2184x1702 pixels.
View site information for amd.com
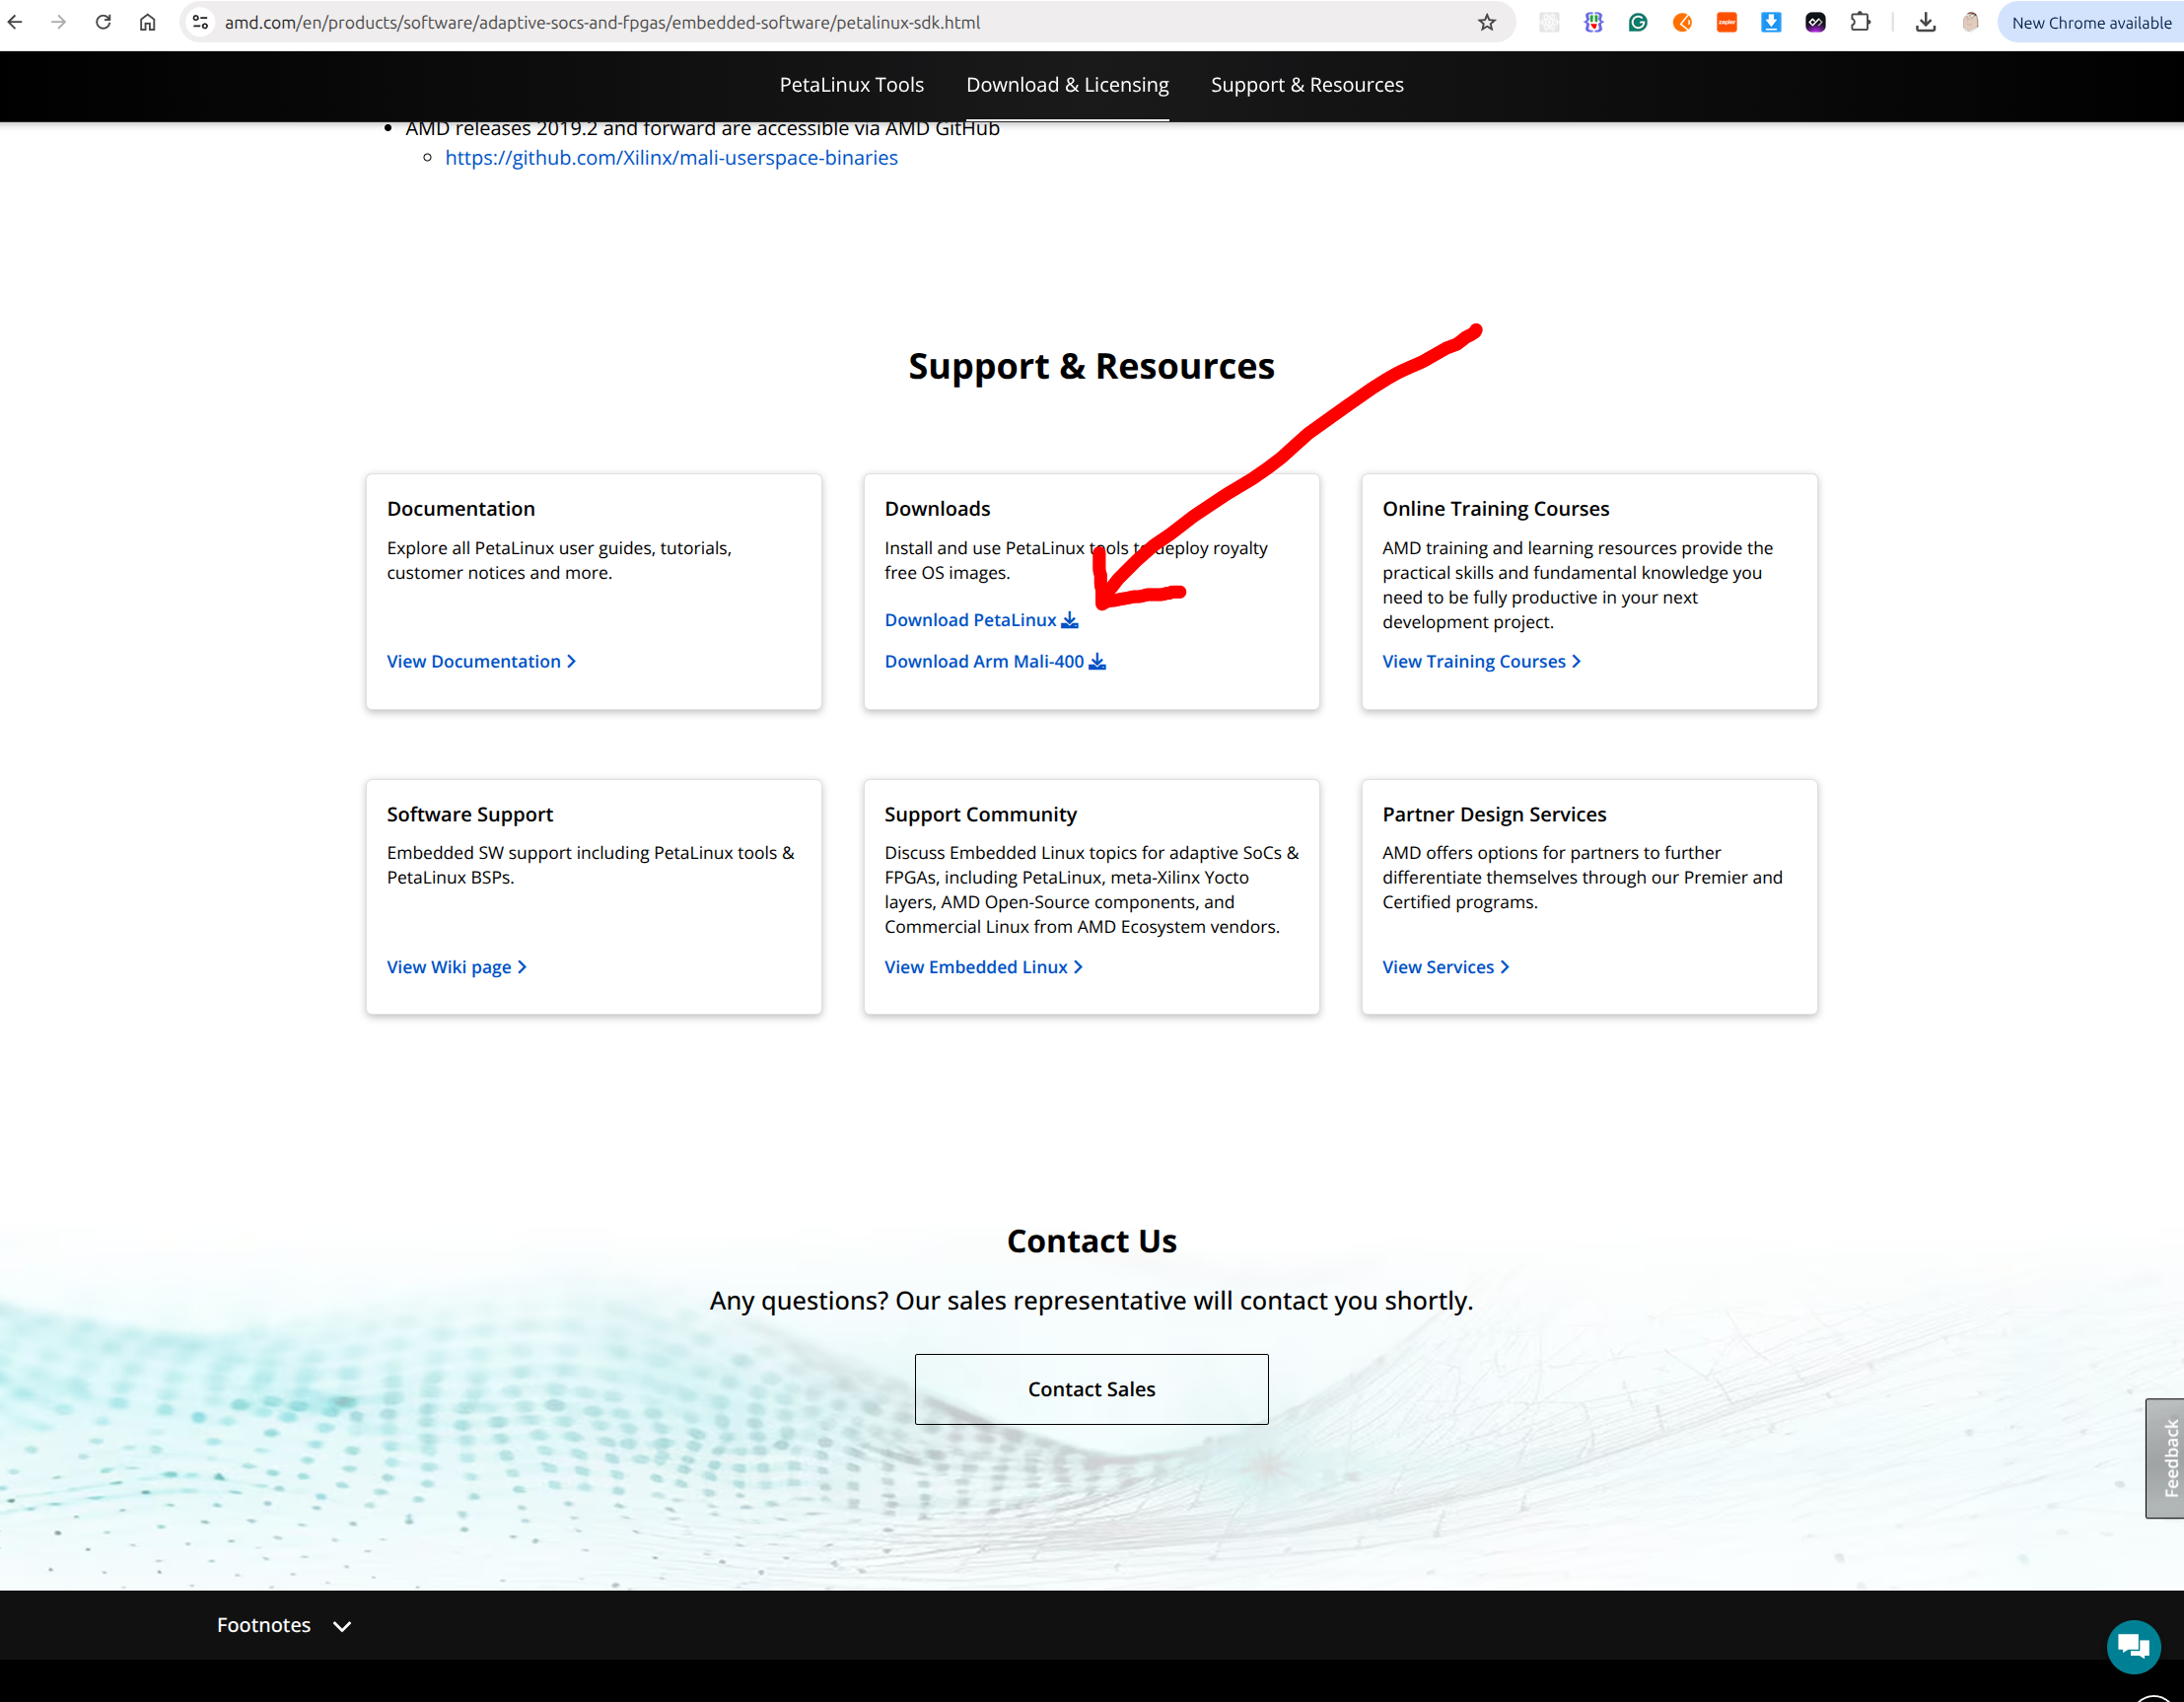click(200, 22)
